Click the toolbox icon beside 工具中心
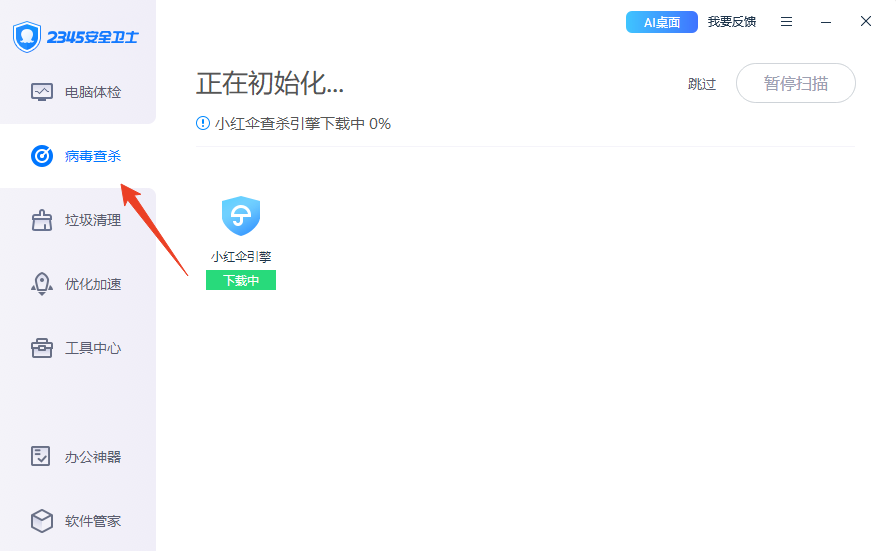Image resolution: width=896 pixels, height=551 pixels. [42, 348]
